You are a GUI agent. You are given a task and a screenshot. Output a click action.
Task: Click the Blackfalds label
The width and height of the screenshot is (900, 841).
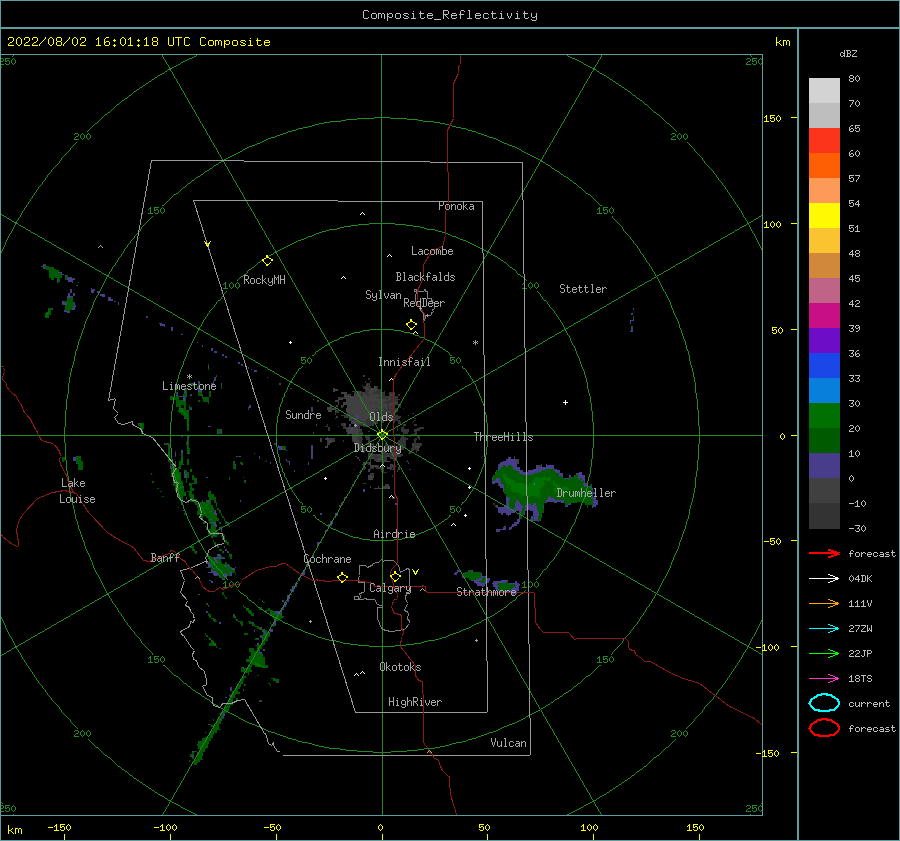(425, 277)
